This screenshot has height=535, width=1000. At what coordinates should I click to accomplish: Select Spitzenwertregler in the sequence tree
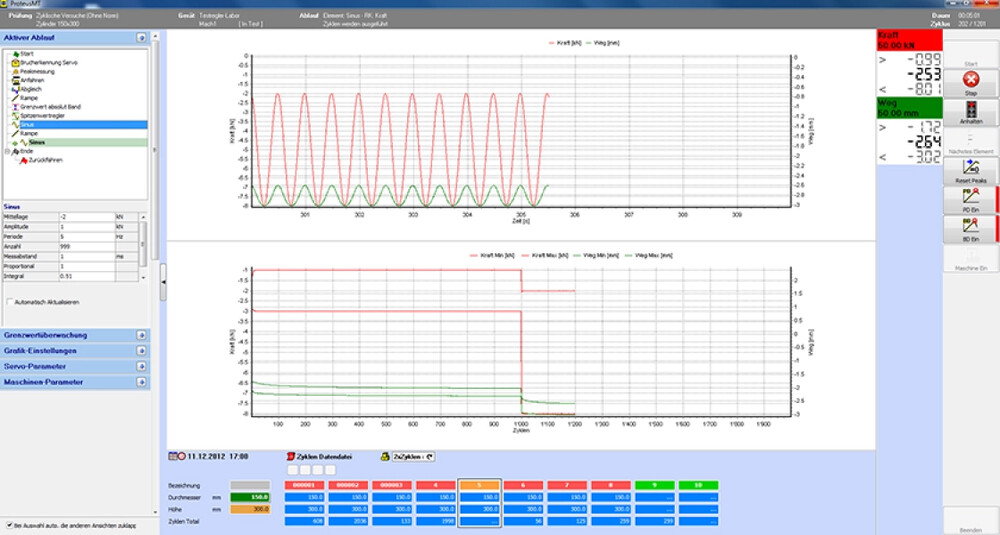pyautogui.click(x=42, y=116)
